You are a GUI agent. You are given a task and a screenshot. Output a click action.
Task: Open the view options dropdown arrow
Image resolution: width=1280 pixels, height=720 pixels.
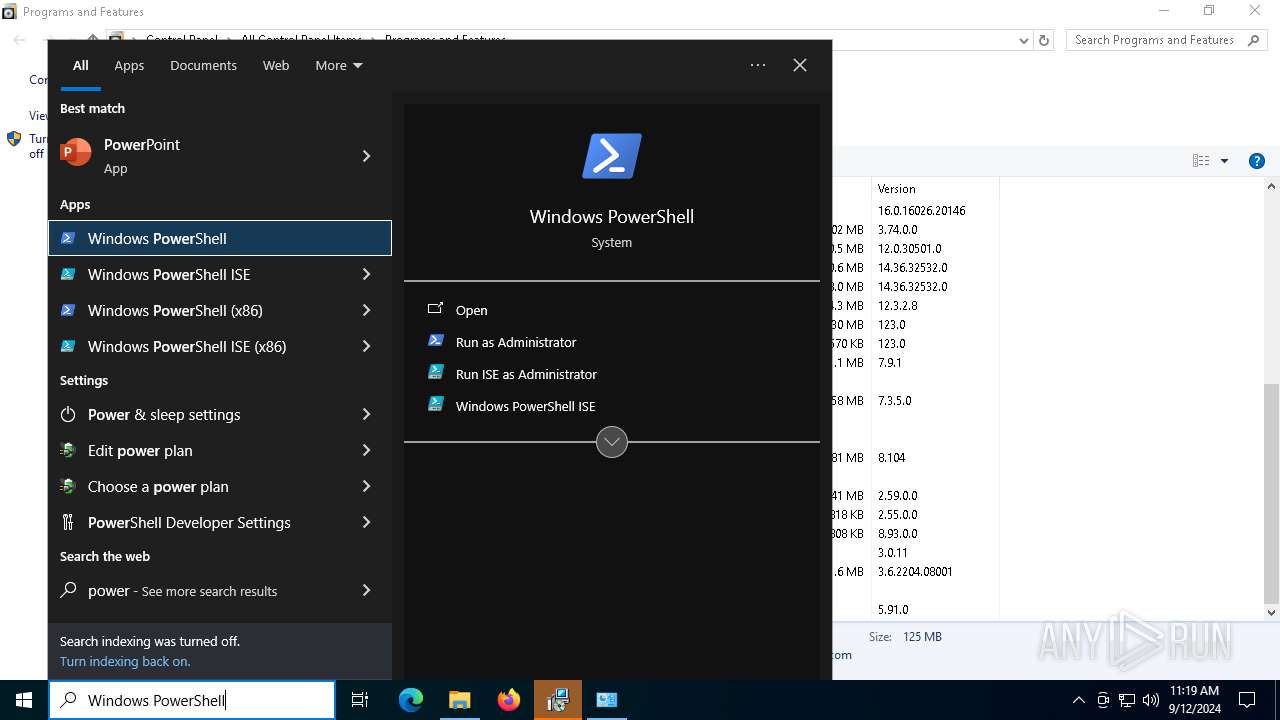1224,161
